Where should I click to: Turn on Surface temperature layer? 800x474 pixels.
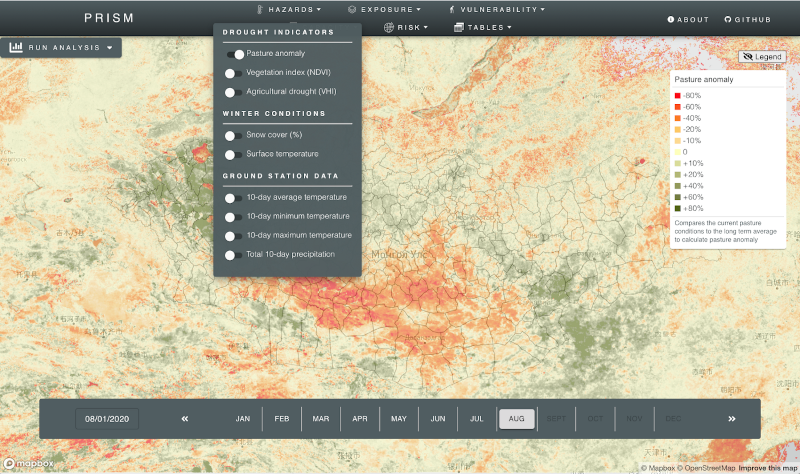pyautogui.click(x=233, y=155)
